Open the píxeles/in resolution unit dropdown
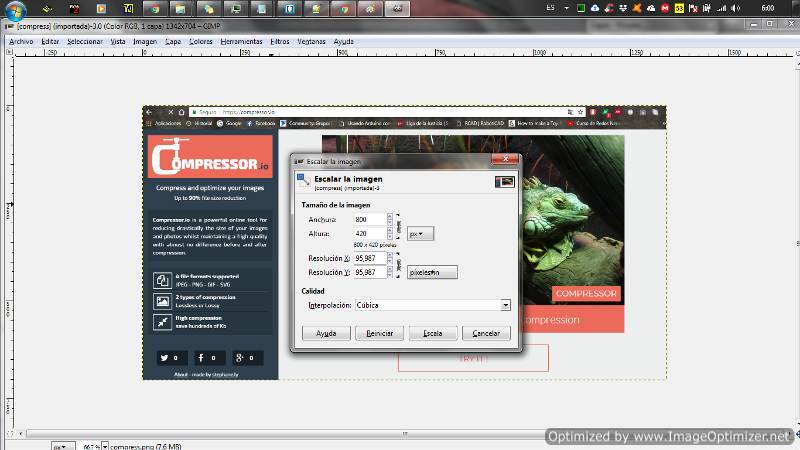The image size is (800, 450). click(432, 272)
